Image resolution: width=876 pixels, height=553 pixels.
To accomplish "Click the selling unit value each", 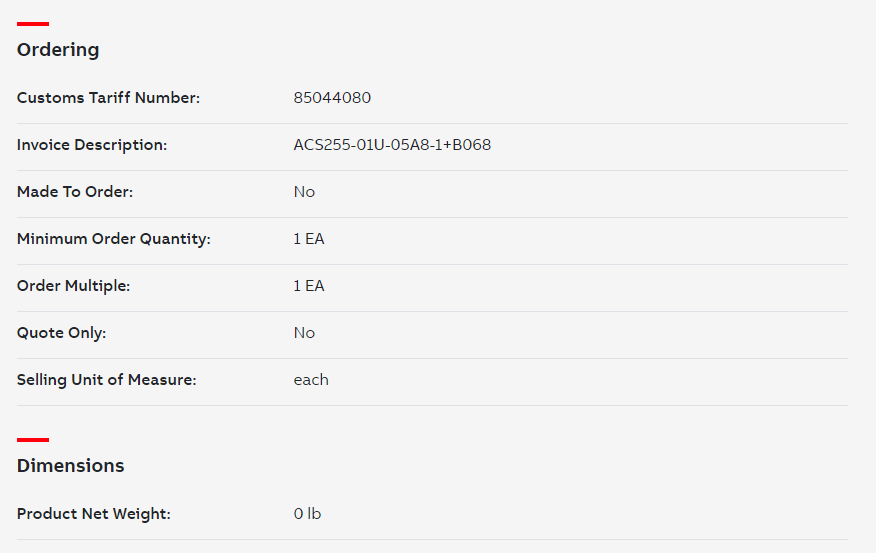I will (311, 379).
